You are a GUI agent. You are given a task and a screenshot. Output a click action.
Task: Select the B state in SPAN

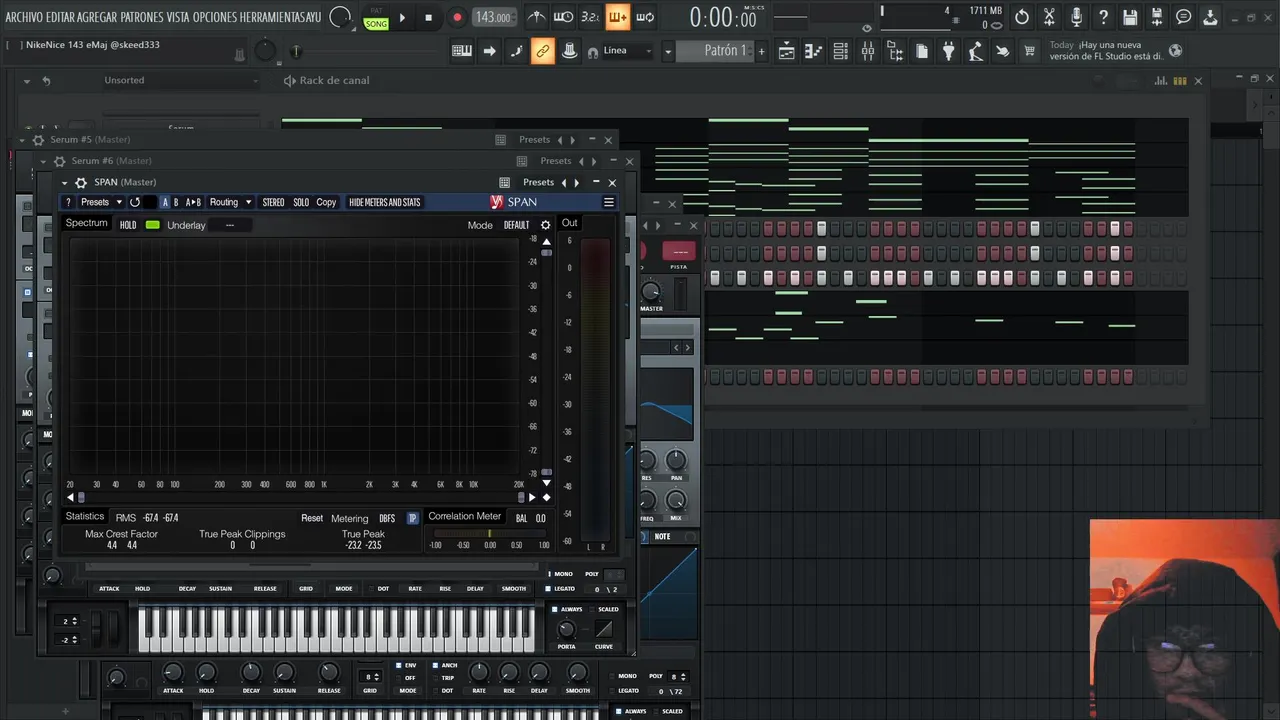coord(176,202)
